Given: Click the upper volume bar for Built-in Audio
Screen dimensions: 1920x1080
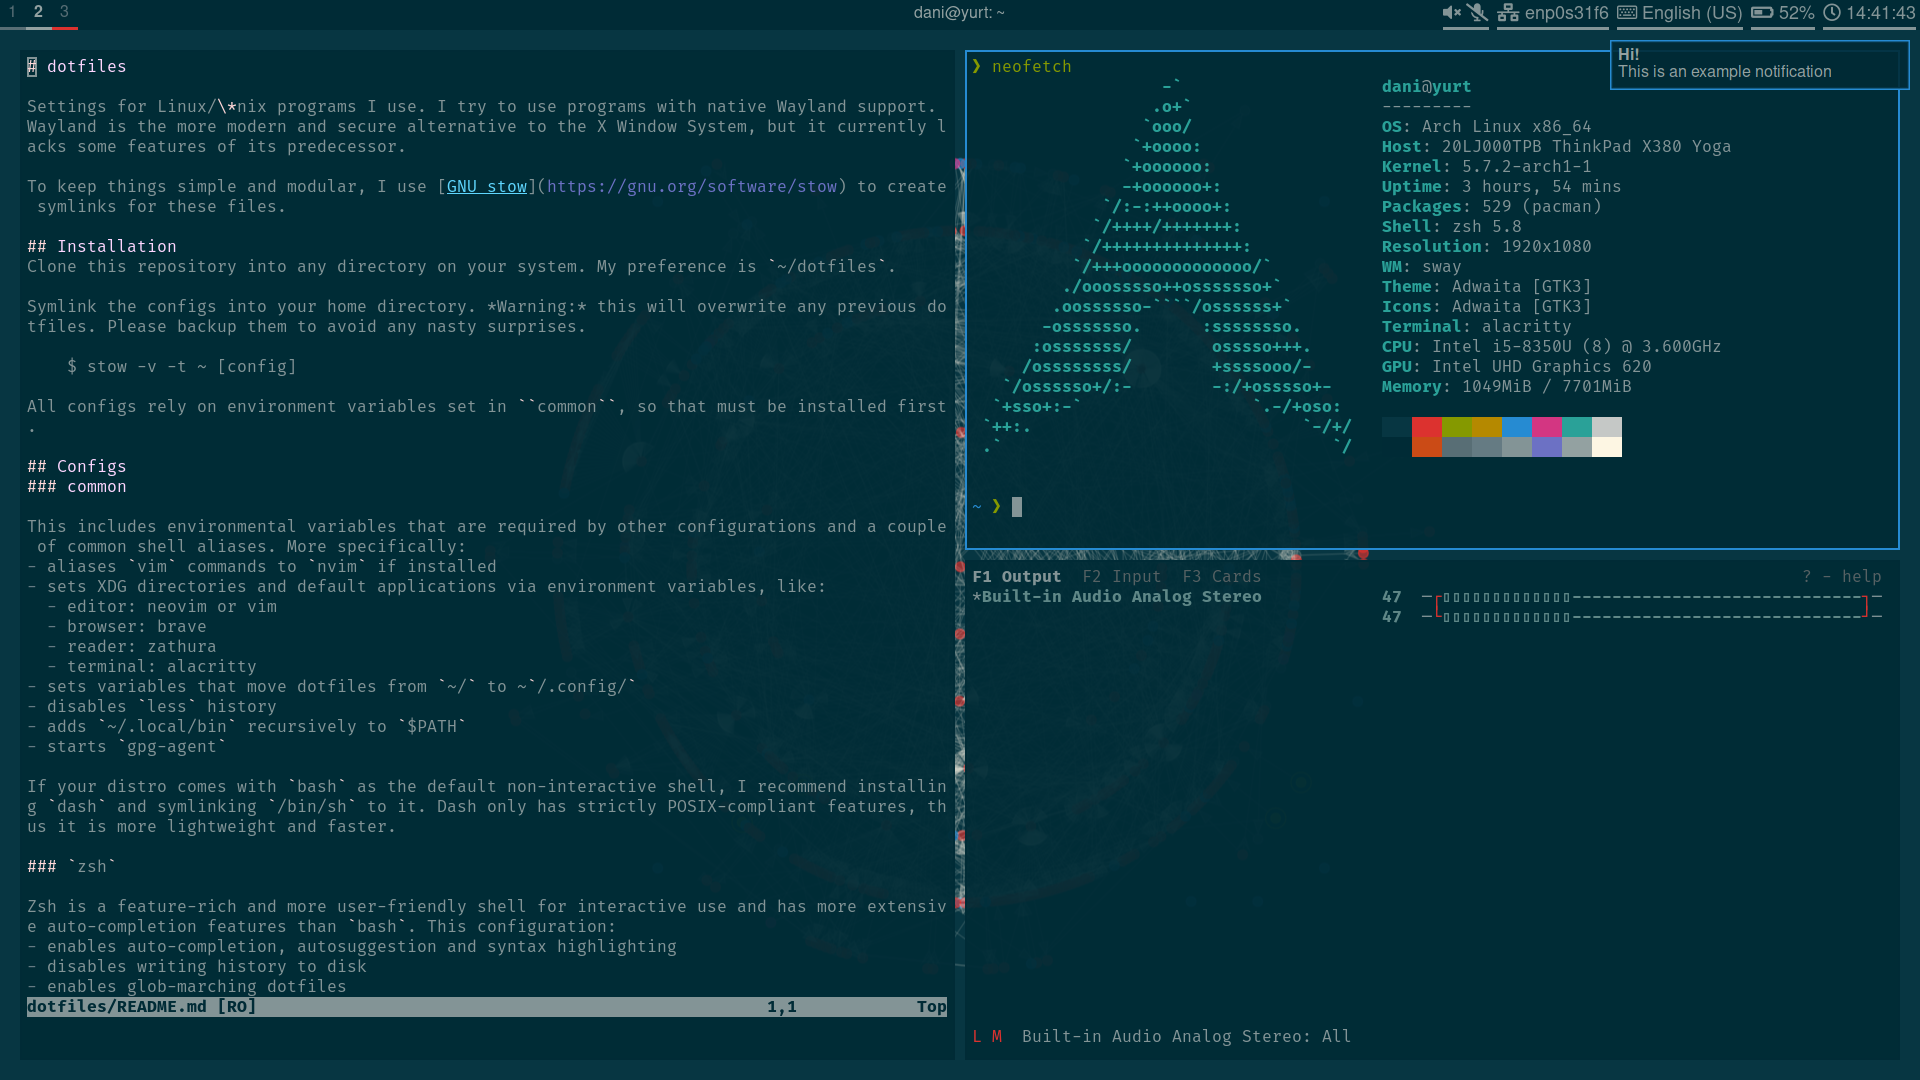Looking at the screenshot, I should (x=1650, y=597).
